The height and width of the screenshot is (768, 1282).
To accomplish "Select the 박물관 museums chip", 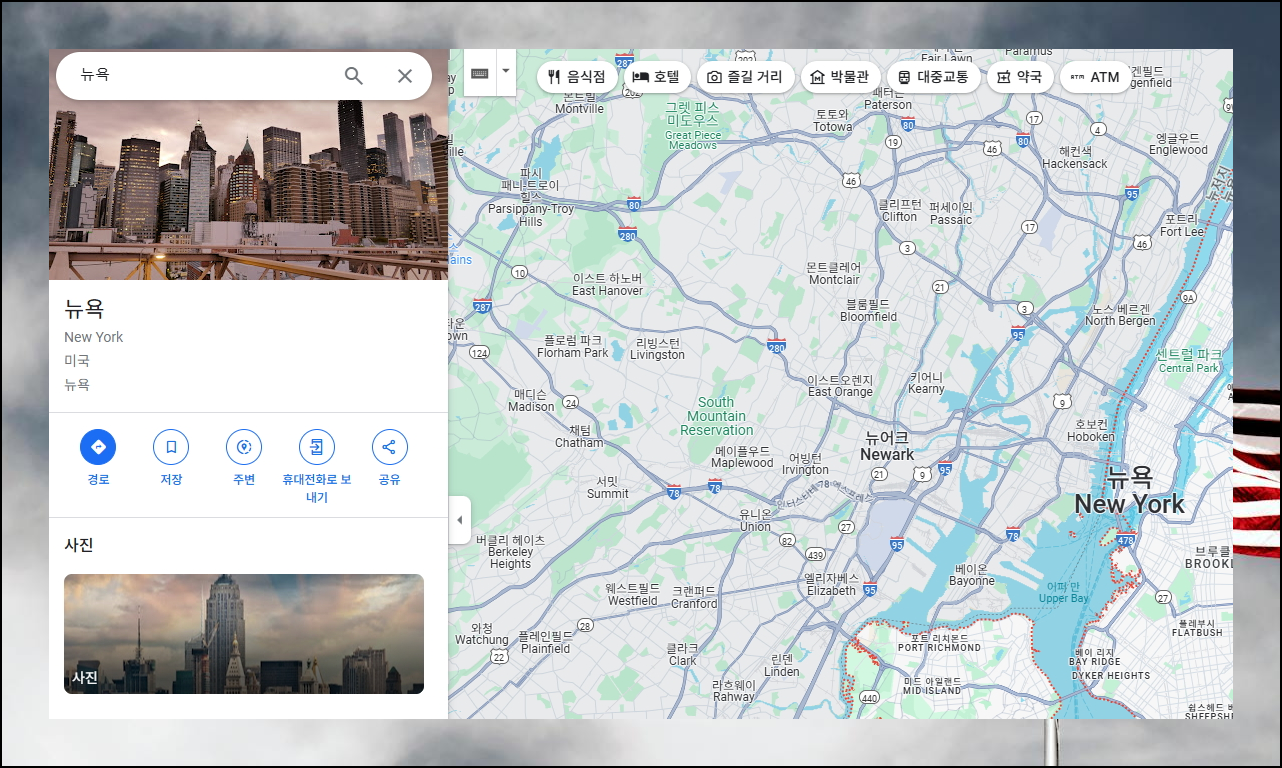I will (840, 77).
